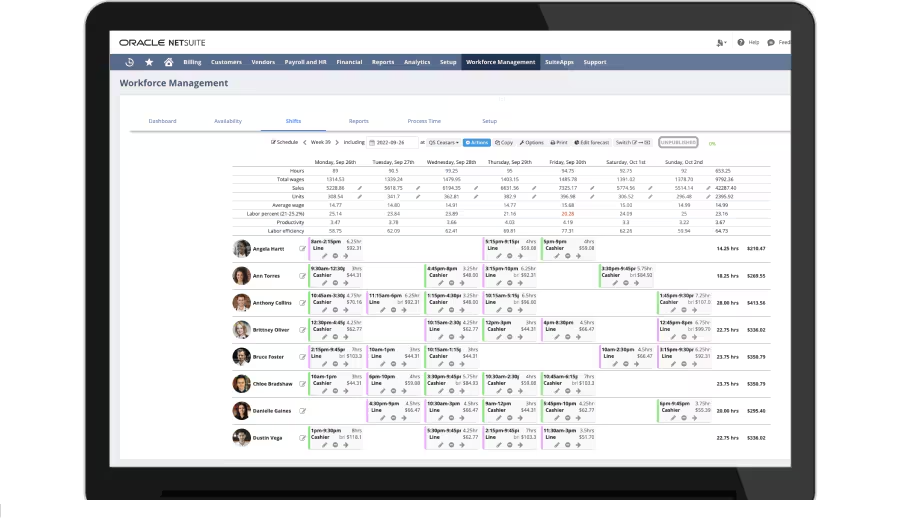Click Dustin Vega's profile photo
Image resolution: width=900 pixels, height=529 pixels.
[x=241, y=437]
